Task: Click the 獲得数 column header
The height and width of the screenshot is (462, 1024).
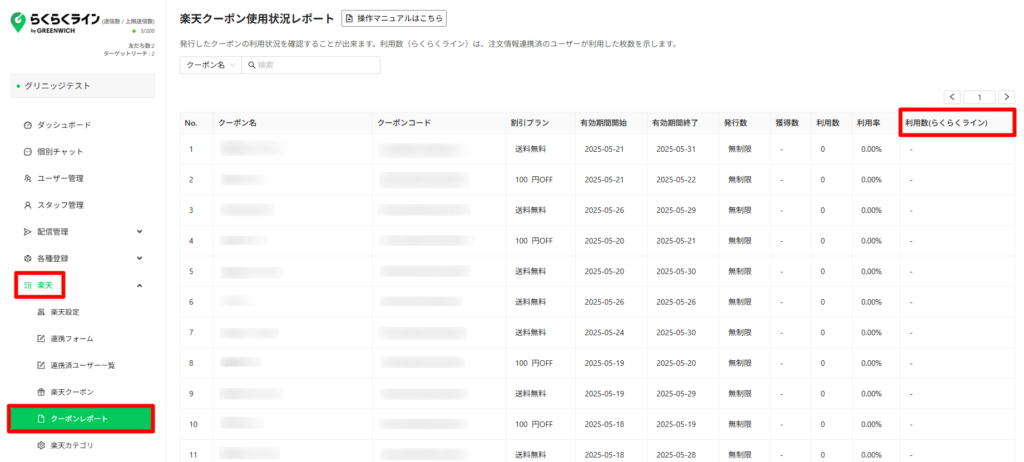Action: [790, 123]
